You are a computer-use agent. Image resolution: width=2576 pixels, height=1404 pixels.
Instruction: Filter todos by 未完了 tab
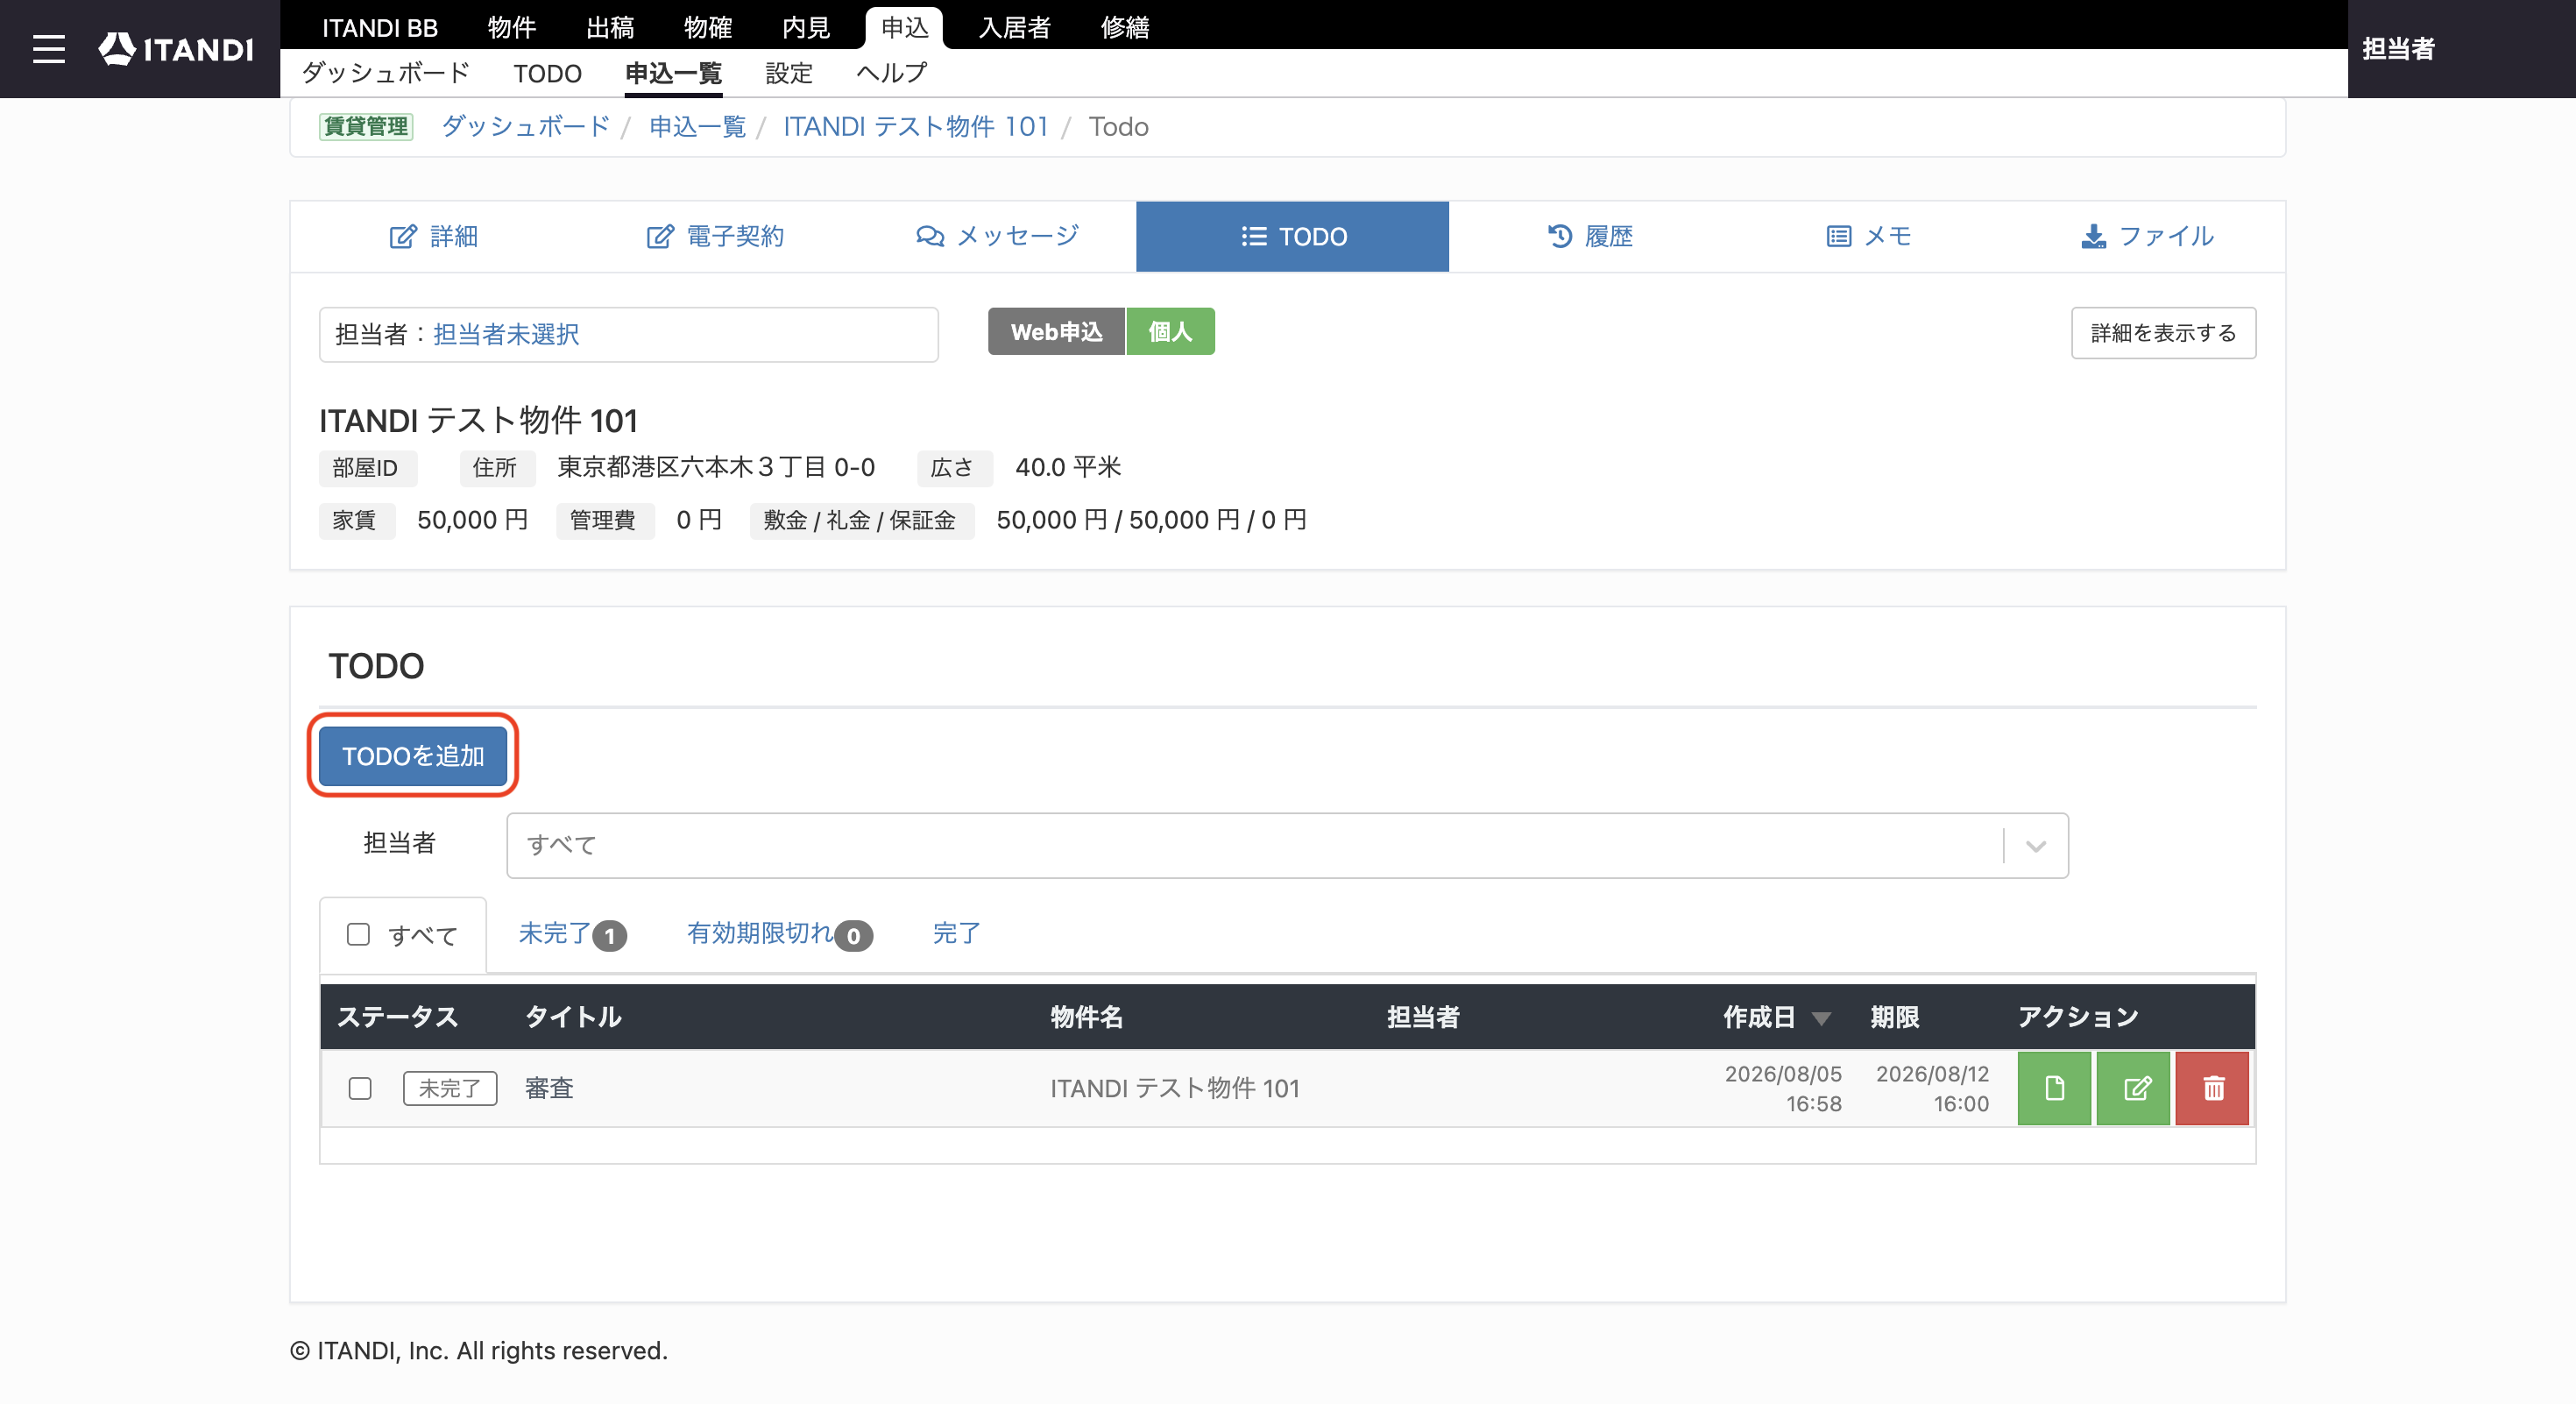(572, 934)
